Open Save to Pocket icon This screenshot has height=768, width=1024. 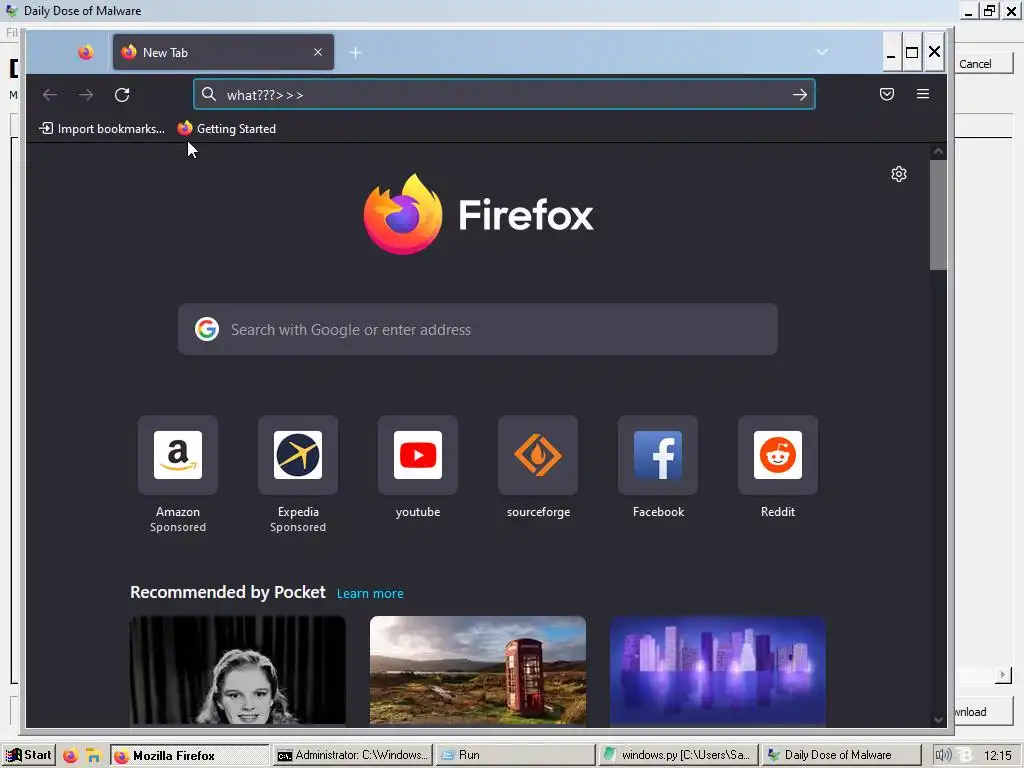[886, 94]
